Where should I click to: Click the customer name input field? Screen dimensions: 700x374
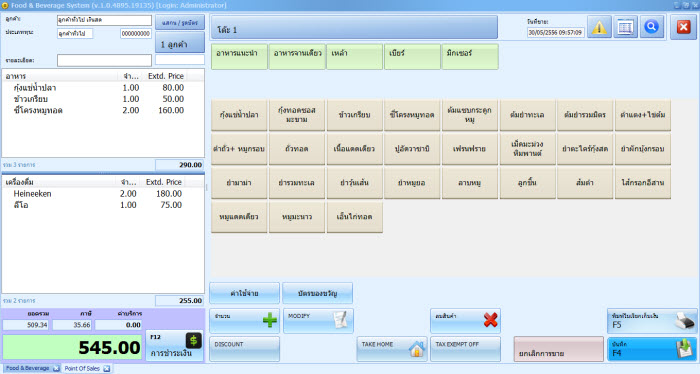(x=104, y=20)
